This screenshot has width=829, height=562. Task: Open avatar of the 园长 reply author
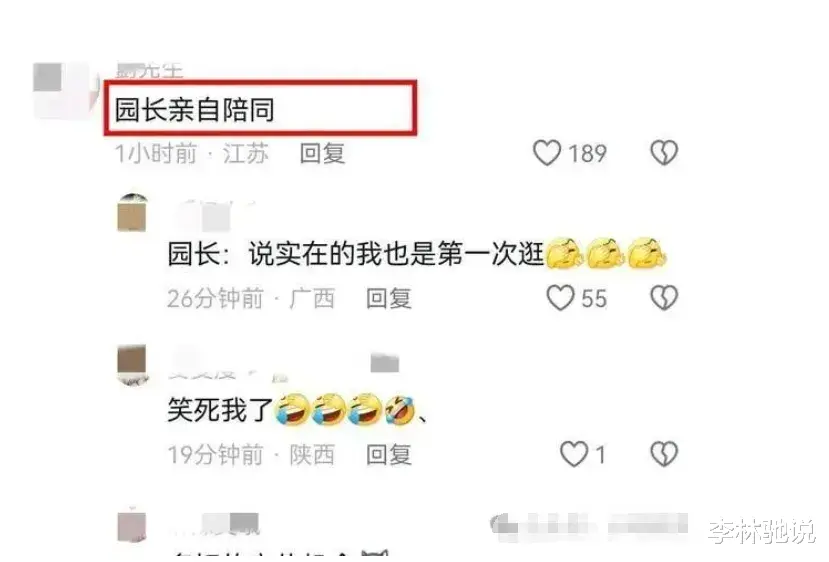click(132, 213)
